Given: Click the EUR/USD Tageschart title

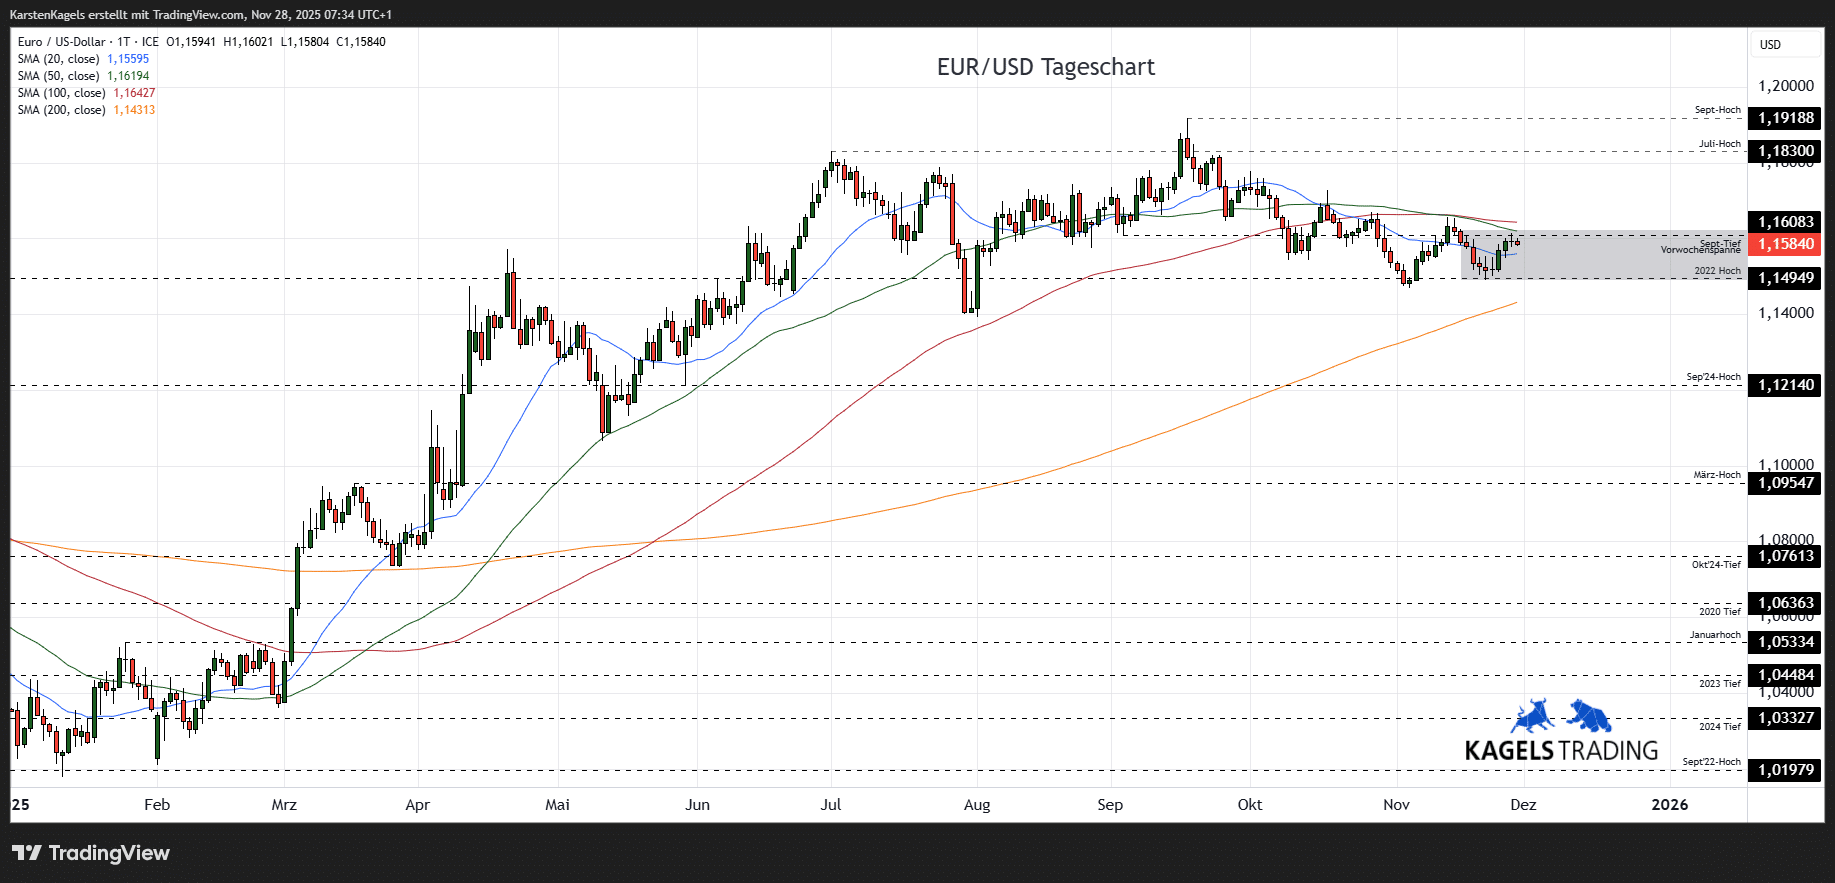Looking at the screenshot, I should tap(1045, 67).
